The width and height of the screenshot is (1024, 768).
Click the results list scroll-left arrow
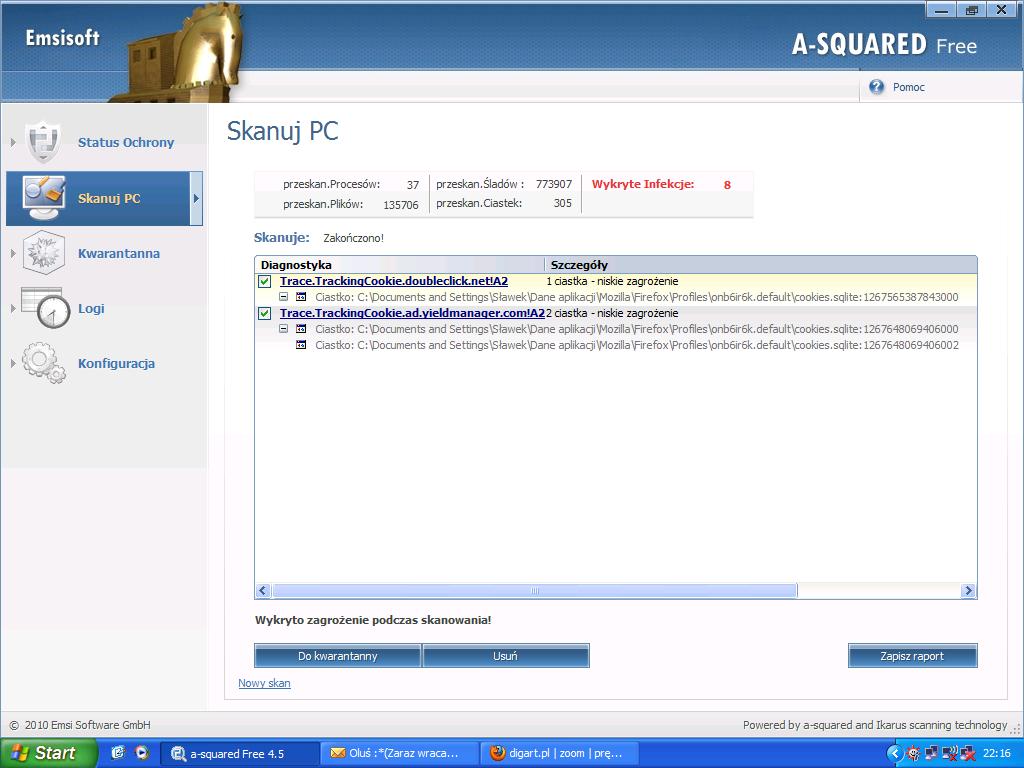coord(263,591)
